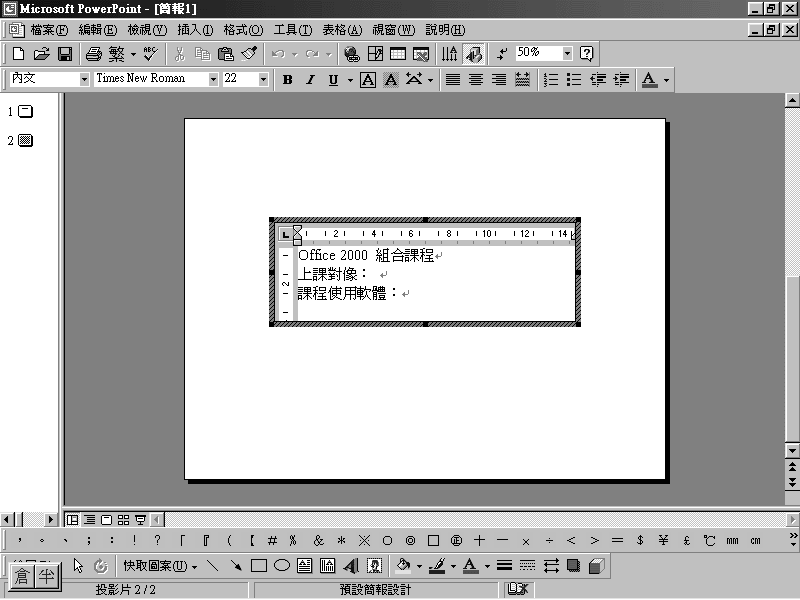Apply numbered list formatting
Viewport: 800px width, 600px height.
tap(551, 80)
